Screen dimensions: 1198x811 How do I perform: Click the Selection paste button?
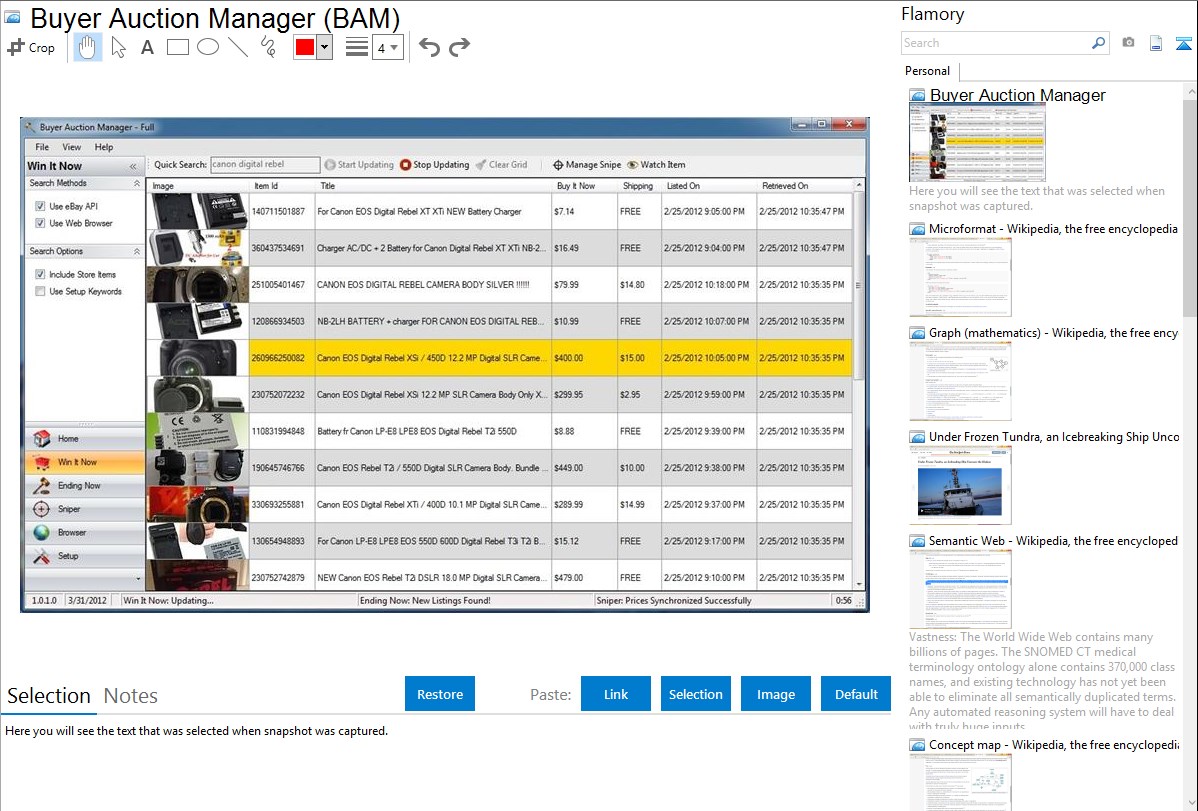click(696, 694)
